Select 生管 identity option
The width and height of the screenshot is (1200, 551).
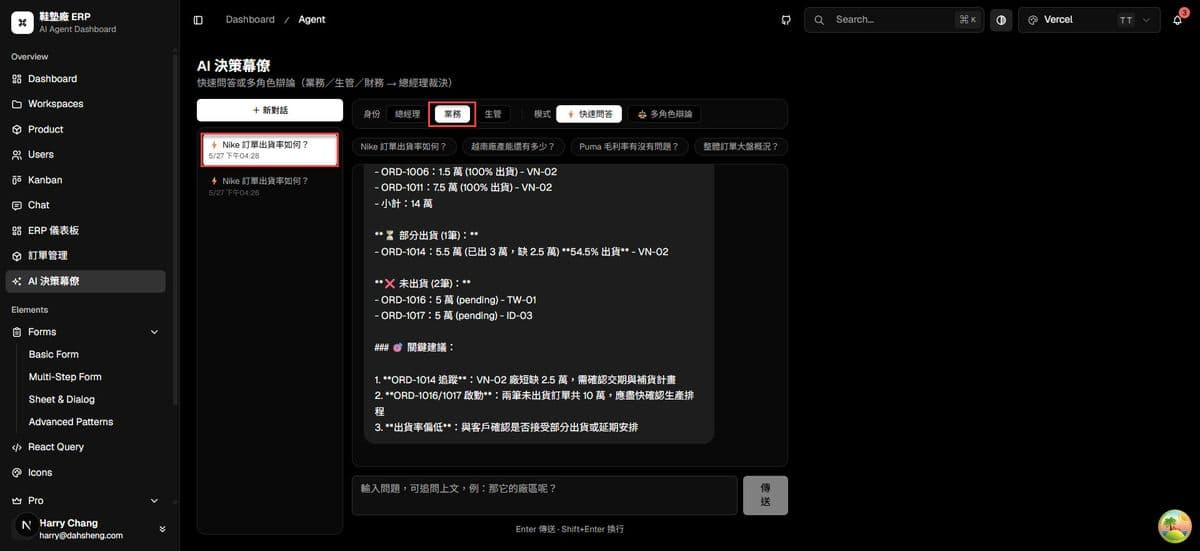tap(493, 114)
